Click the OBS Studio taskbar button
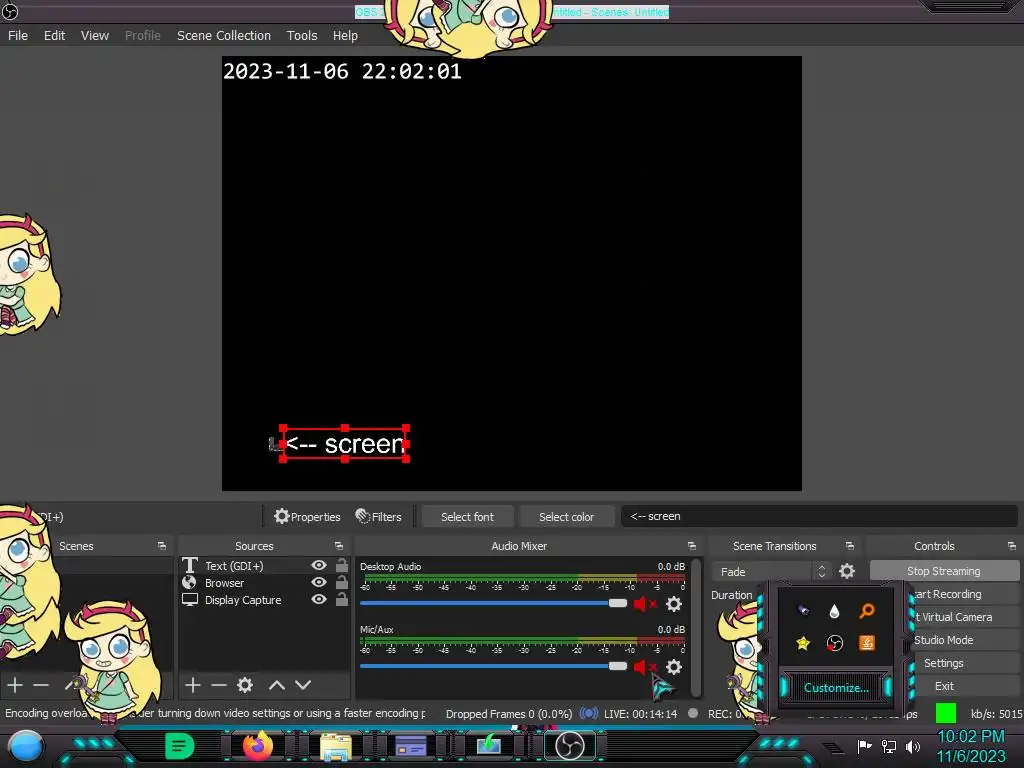The height and width of the screenshot is (768, 1024). tap(569, 746)
